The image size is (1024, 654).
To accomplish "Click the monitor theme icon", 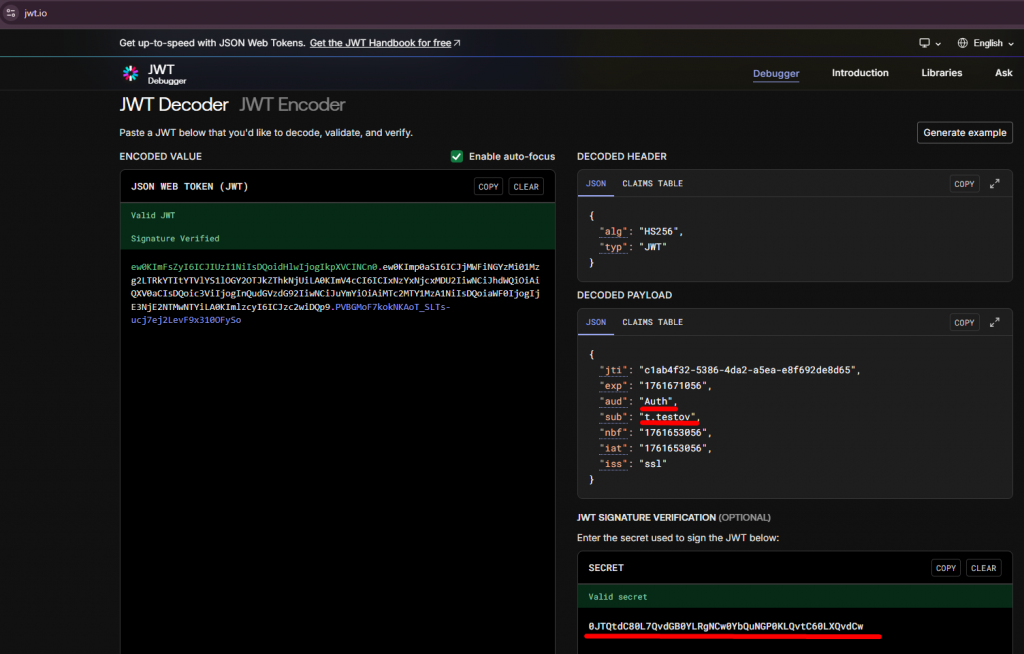I will pos(924,43).
